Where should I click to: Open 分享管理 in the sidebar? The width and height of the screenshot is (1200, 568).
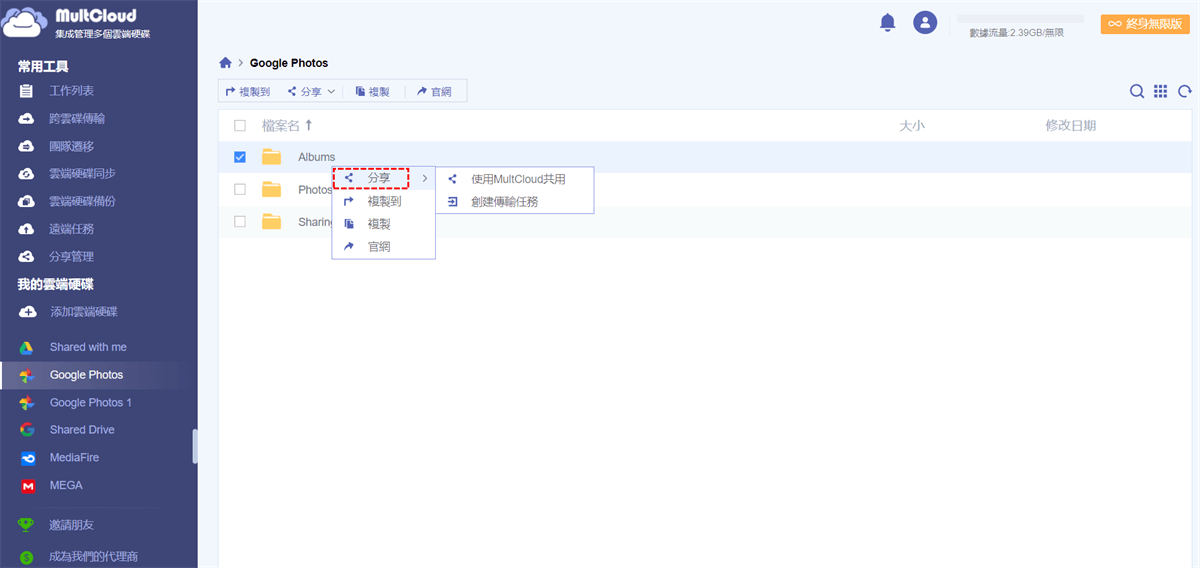coord(72,257)
